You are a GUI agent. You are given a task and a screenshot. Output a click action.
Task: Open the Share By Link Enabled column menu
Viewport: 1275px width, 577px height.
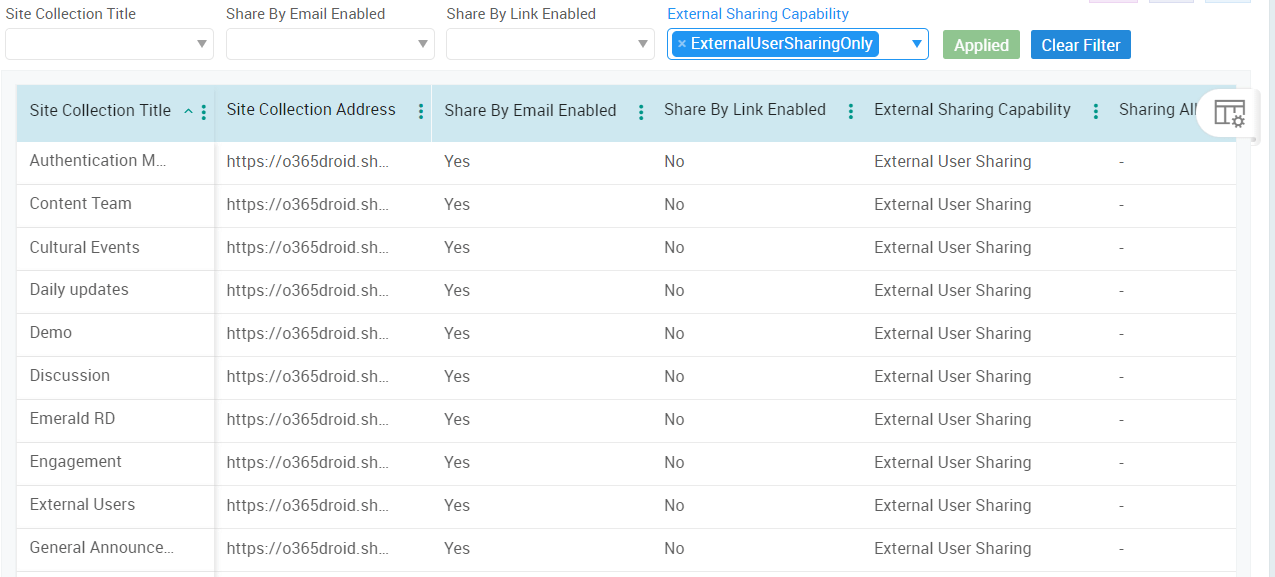(x=850, y=111)
